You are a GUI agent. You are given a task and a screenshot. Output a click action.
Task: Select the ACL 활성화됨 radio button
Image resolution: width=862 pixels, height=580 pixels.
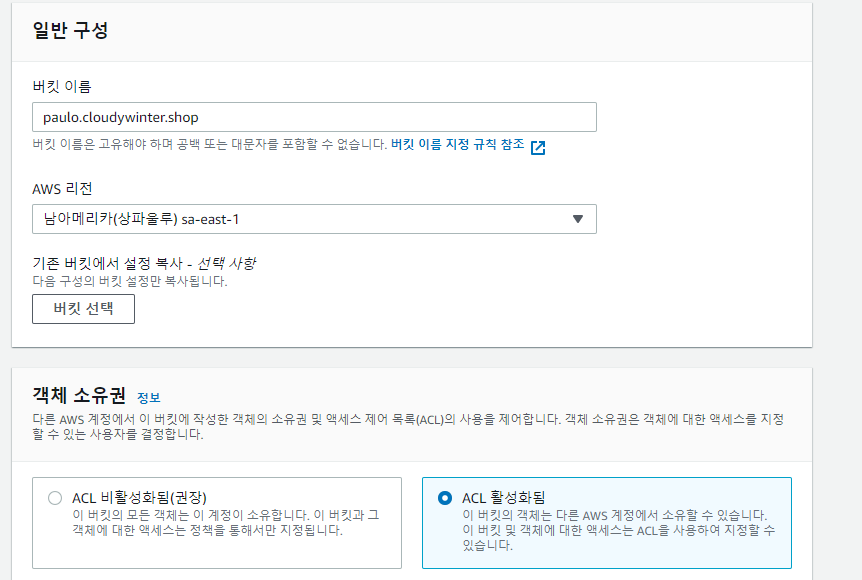[445, 498]
